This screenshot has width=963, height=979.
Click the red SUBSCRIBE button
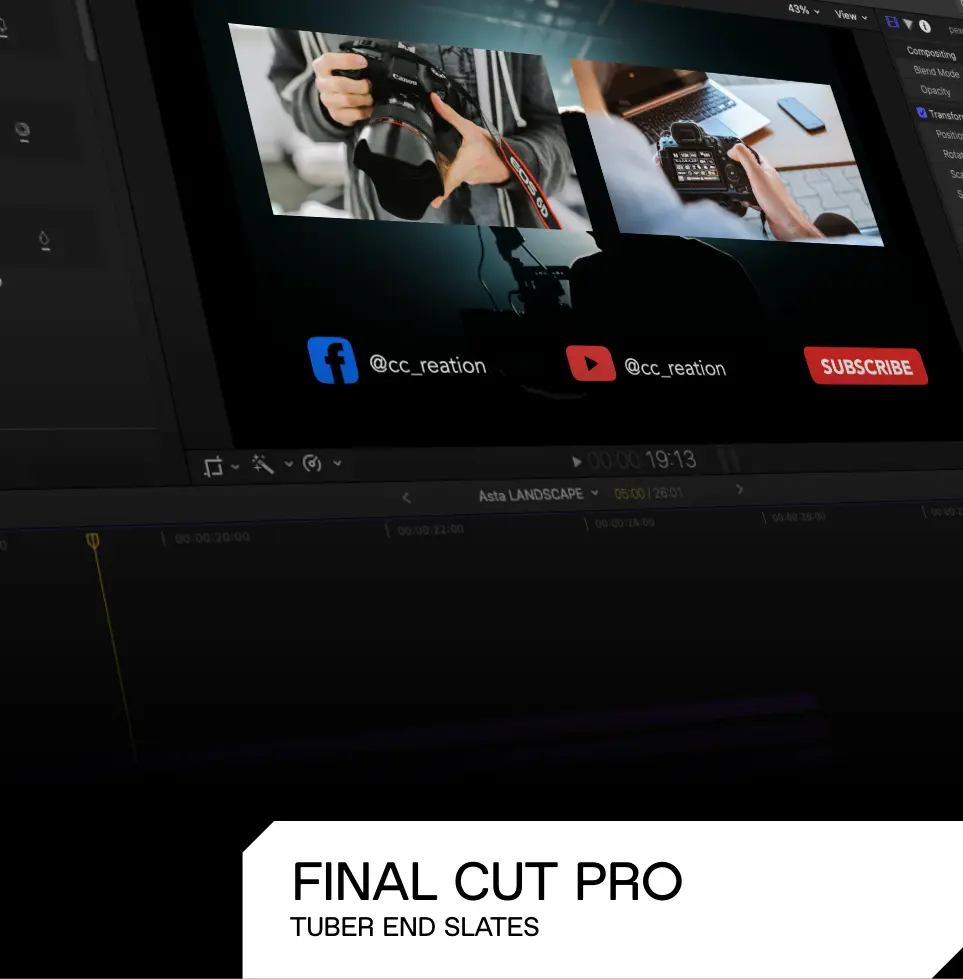(x=866, y=367)
